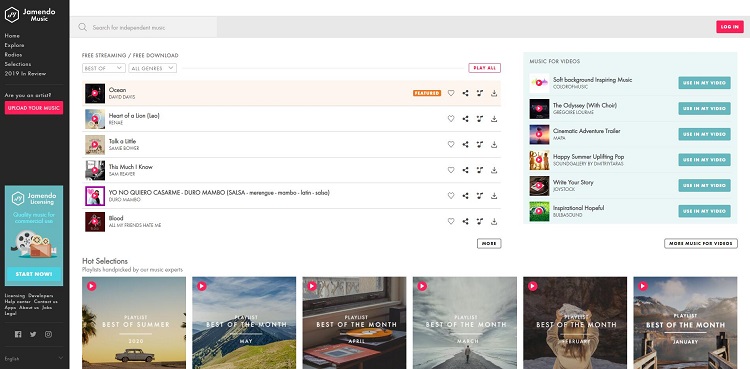
Task: Download YO NO QUIERO CASARME track
Action: [494, 195]
